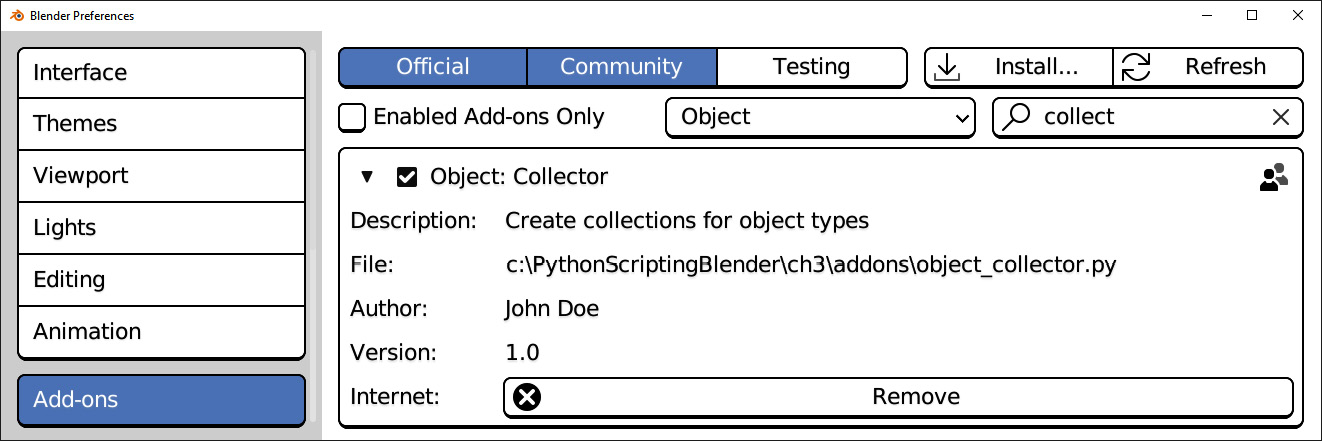This screenshot has height=441, width=1322.
Task: Toggle the Community add-ons filter
Action: point(621,67)
